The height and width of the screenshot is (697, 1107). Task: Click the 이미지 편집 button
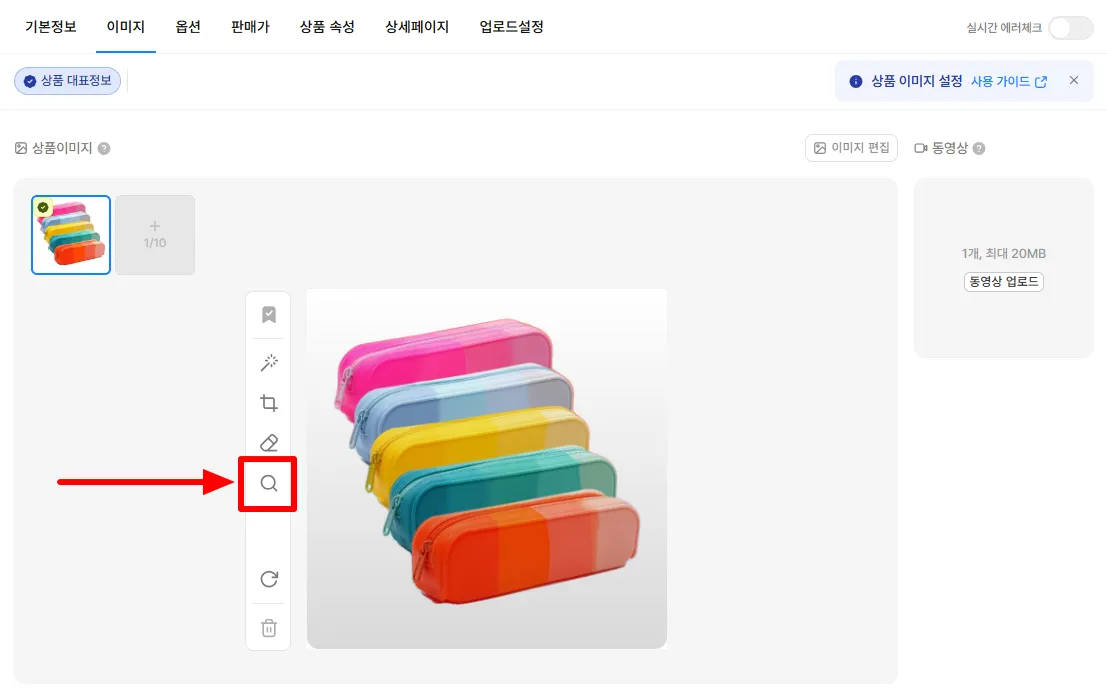[851, 148]
